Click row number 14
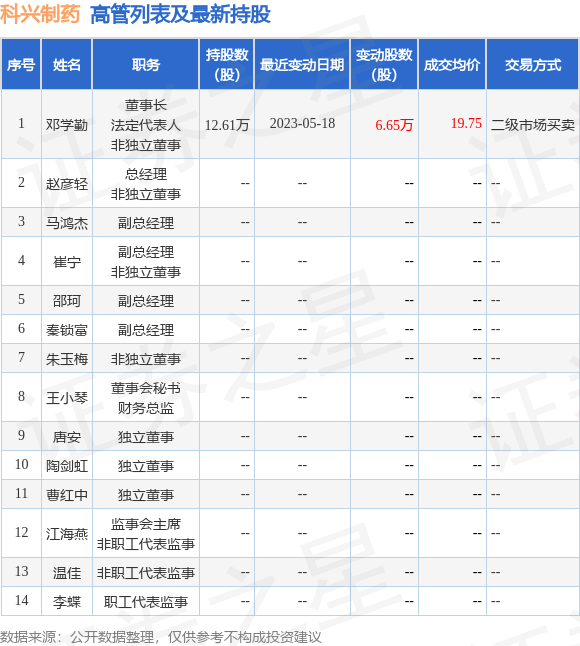 (21, 600)
